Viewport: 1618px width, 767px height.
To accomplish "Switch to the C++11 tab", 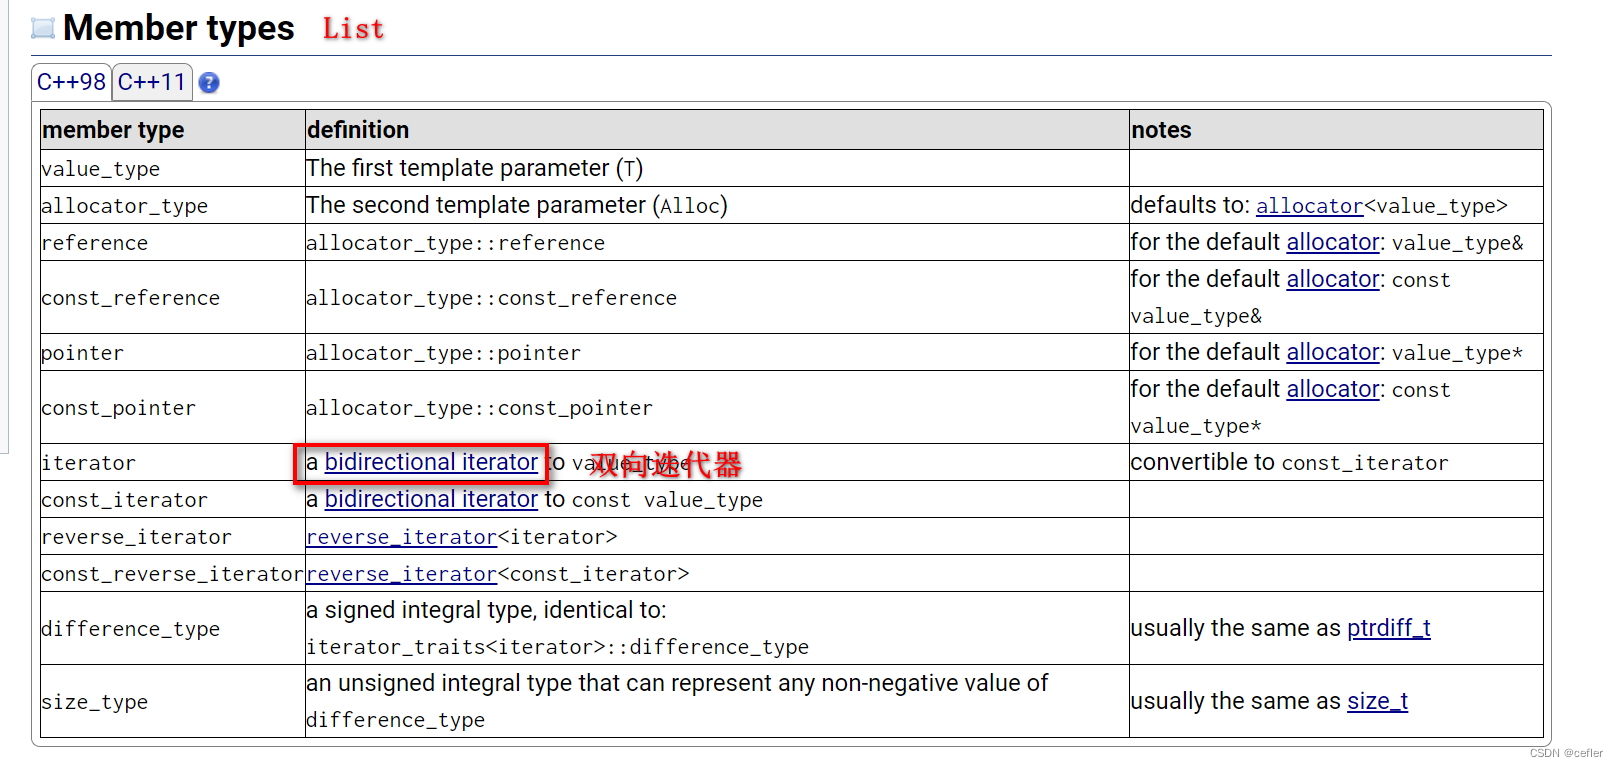I will click(152, 82).
